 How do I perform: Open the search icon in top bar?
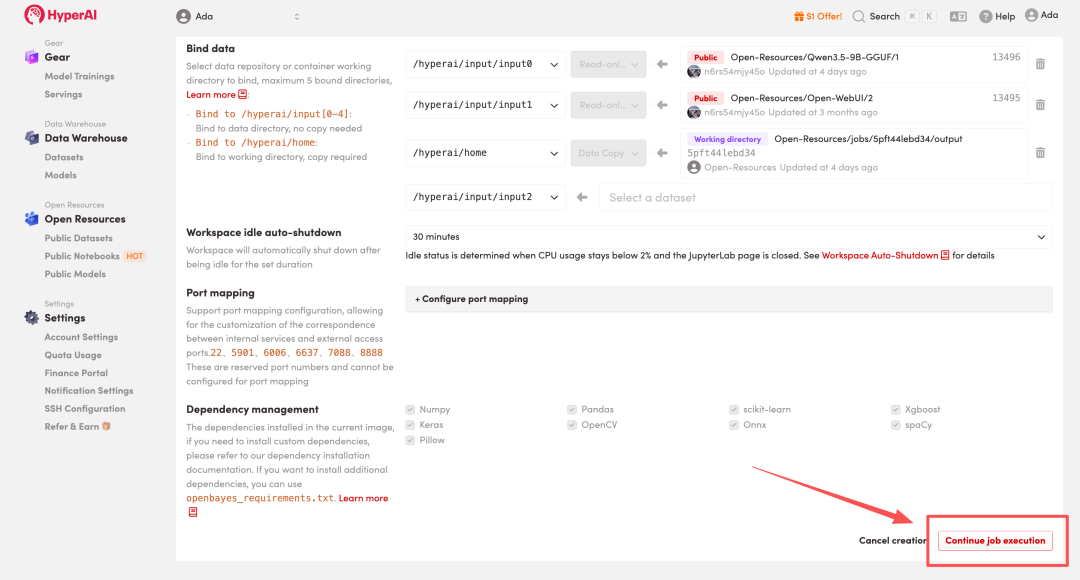pyautogui.click(x=859, y=16)
